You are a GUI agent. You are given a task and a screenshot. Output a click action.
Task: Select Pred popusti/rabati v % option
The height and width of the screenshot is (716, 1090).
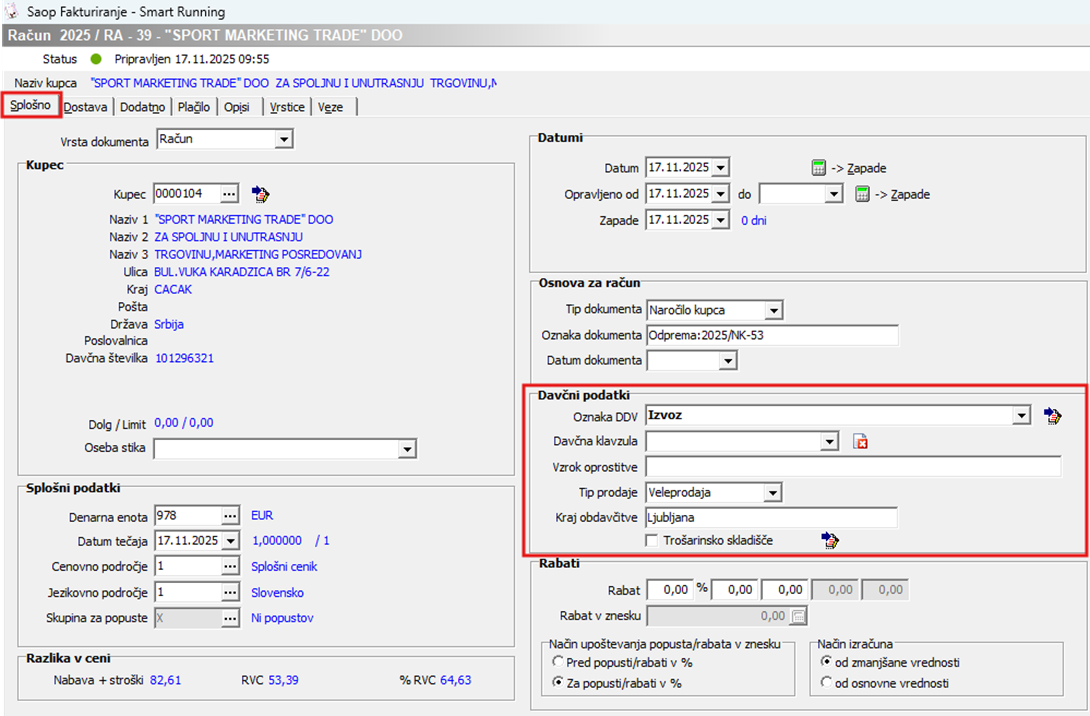tap(558, 662)
